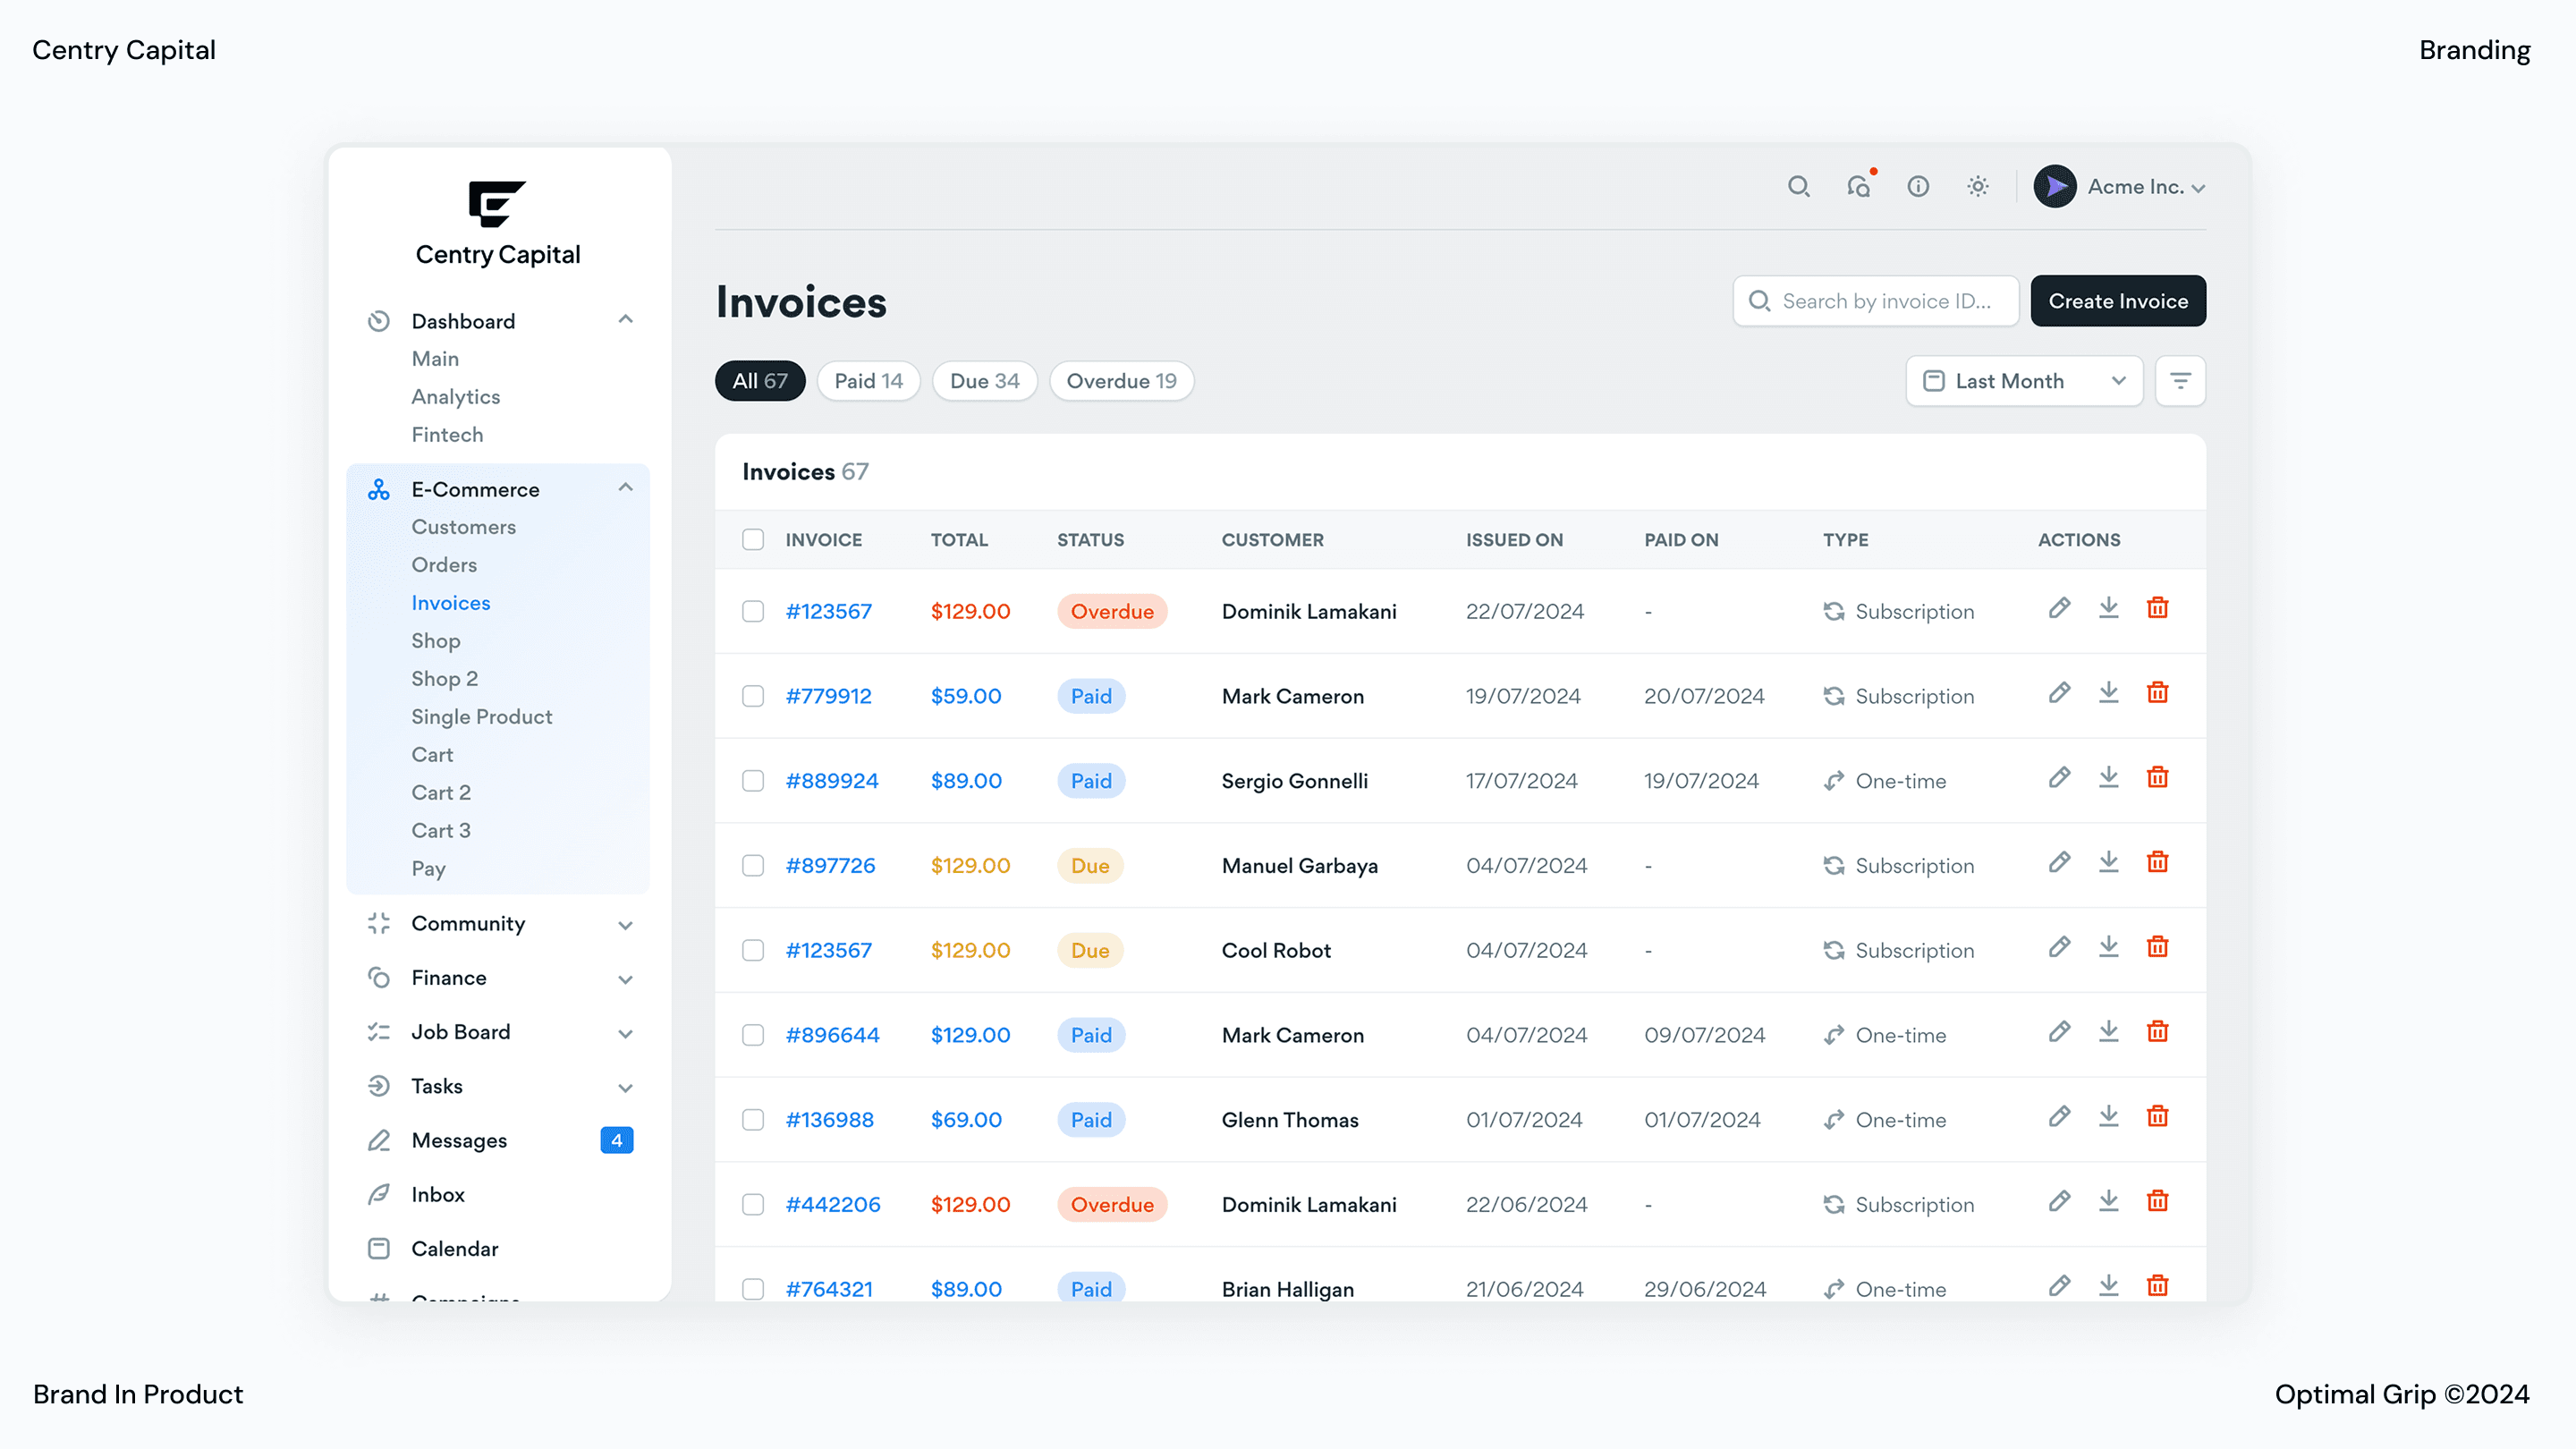This screenshot has width=2576, height=1449.
Task: Click the search magnifier icon in top bar
Action: 1798,187
